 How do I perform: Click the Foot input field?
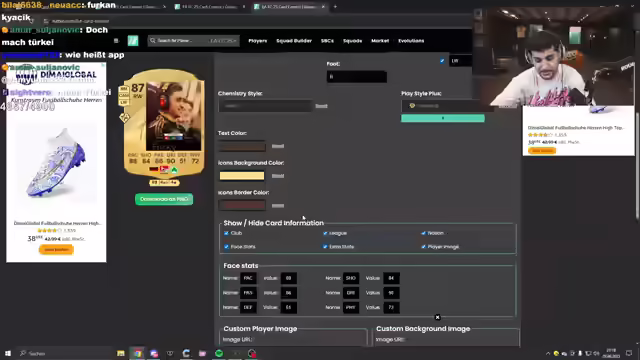357,77
